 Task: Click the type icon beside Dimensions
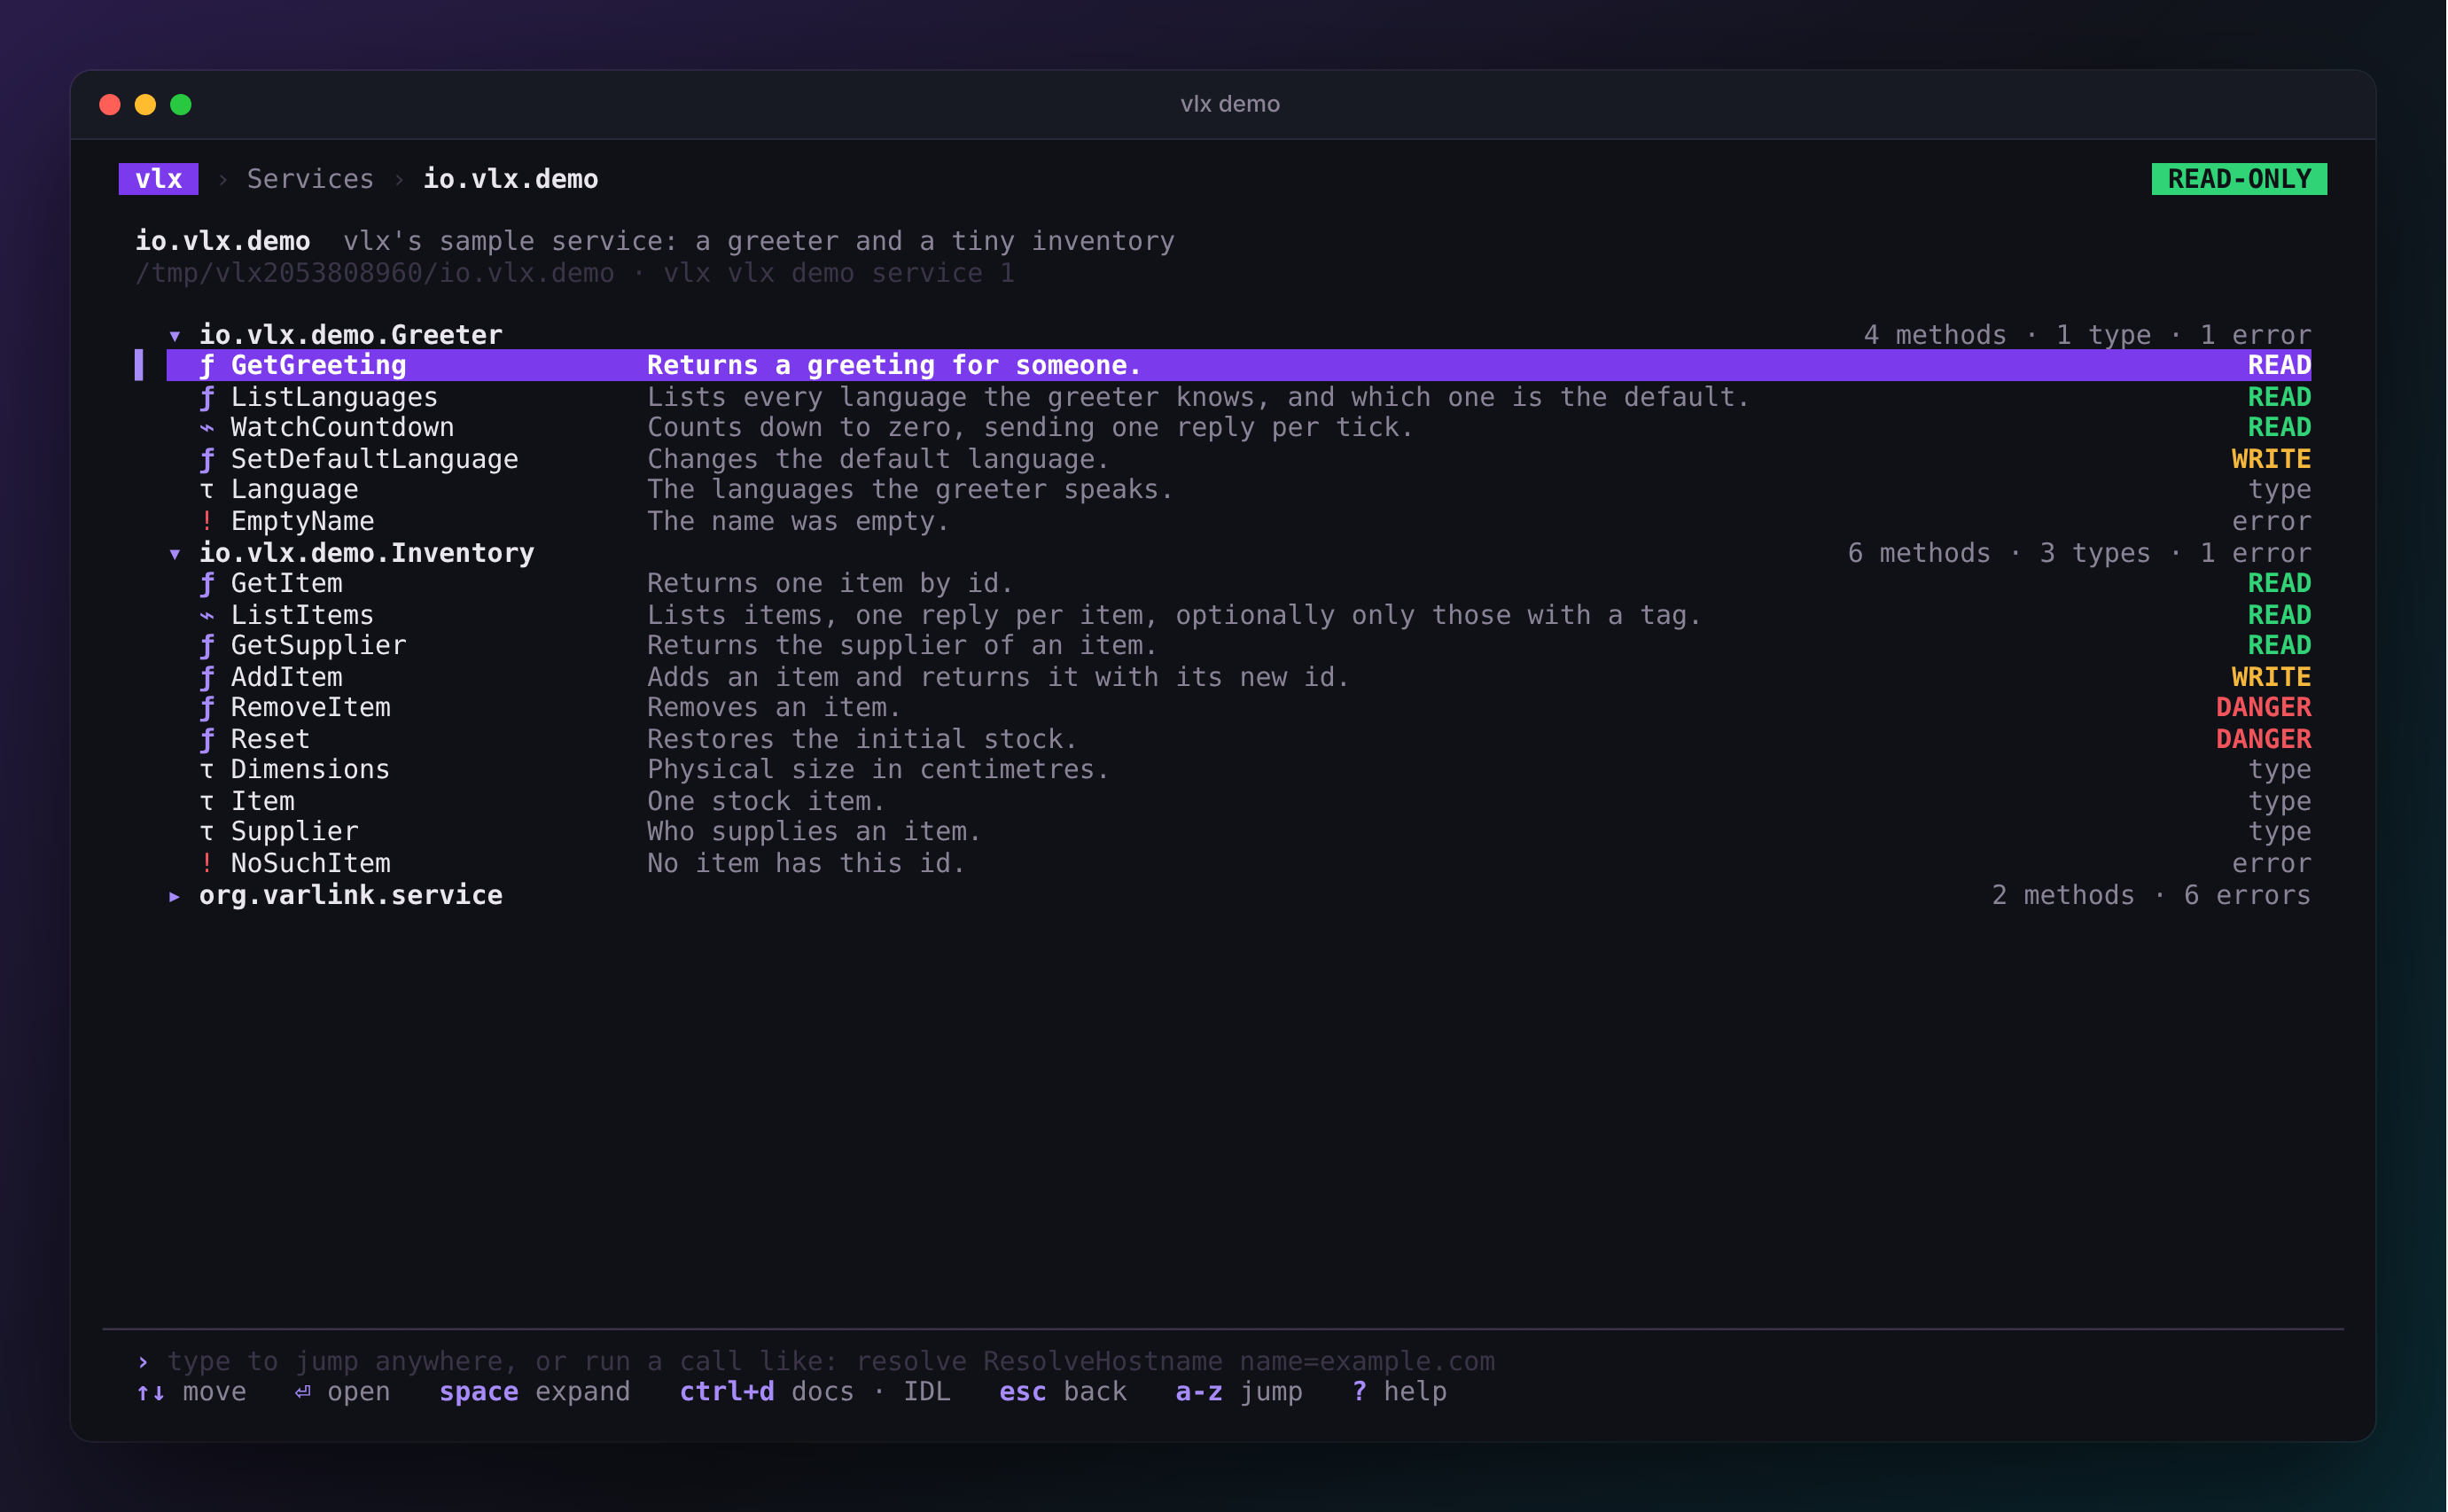(207, 770)
